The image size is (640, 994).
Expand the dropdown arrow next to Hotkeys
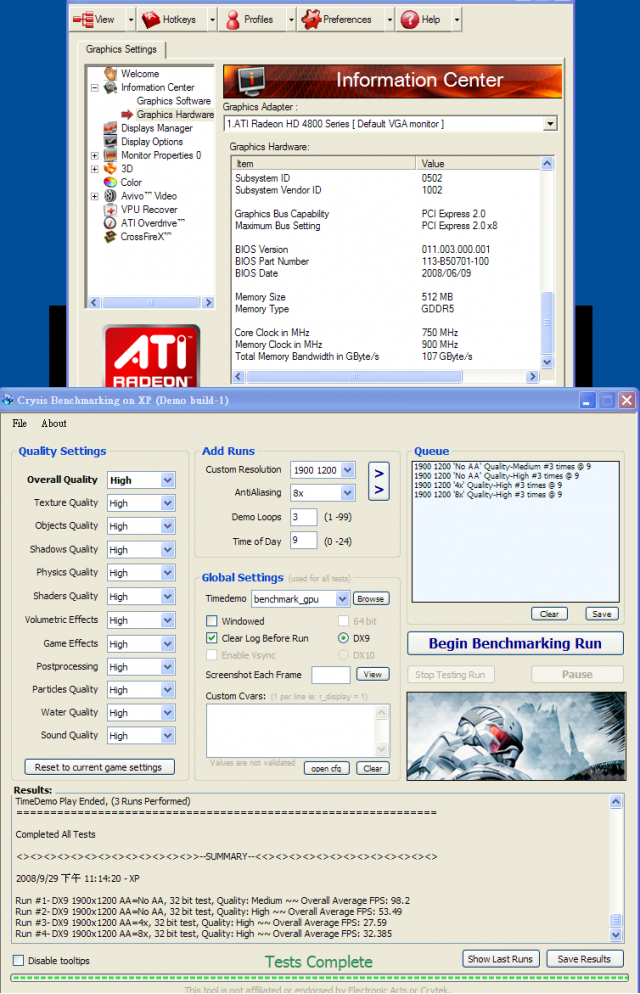coord(212,20)
